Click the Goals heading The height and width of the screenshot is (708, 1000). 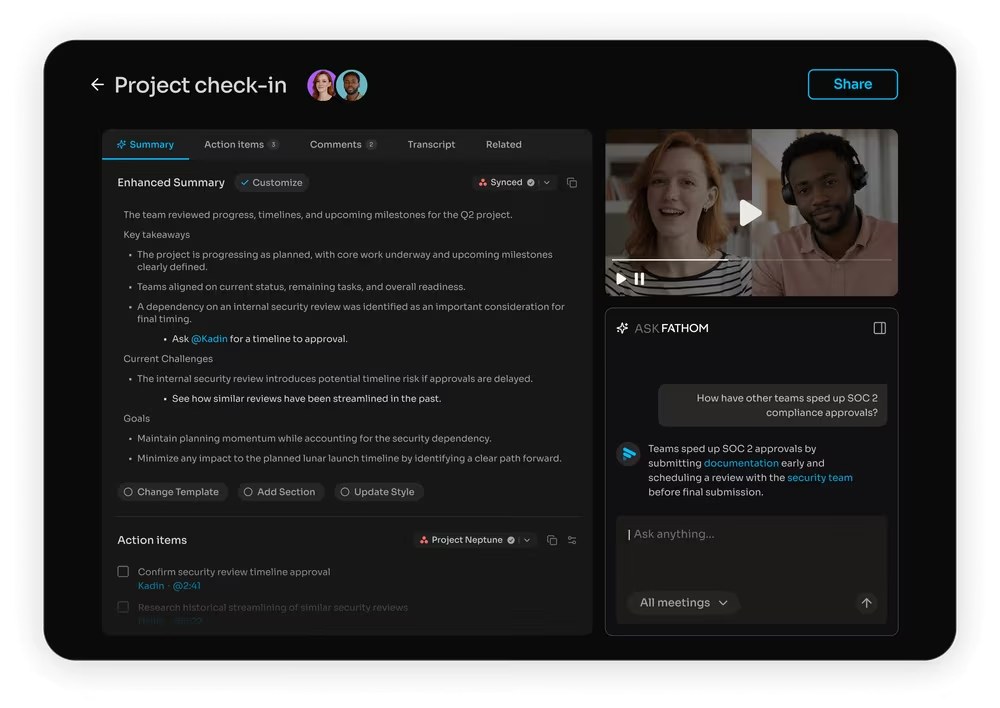[x=136, y=418]
